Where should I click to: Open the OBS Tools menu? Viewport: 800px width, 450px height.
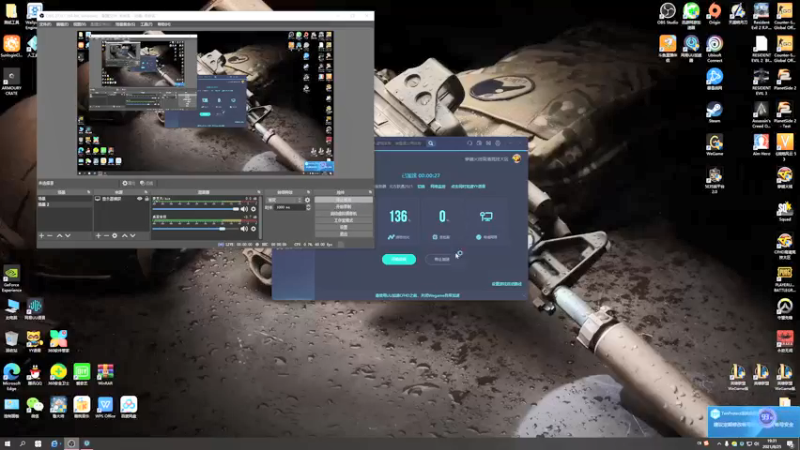pos(146,24)
